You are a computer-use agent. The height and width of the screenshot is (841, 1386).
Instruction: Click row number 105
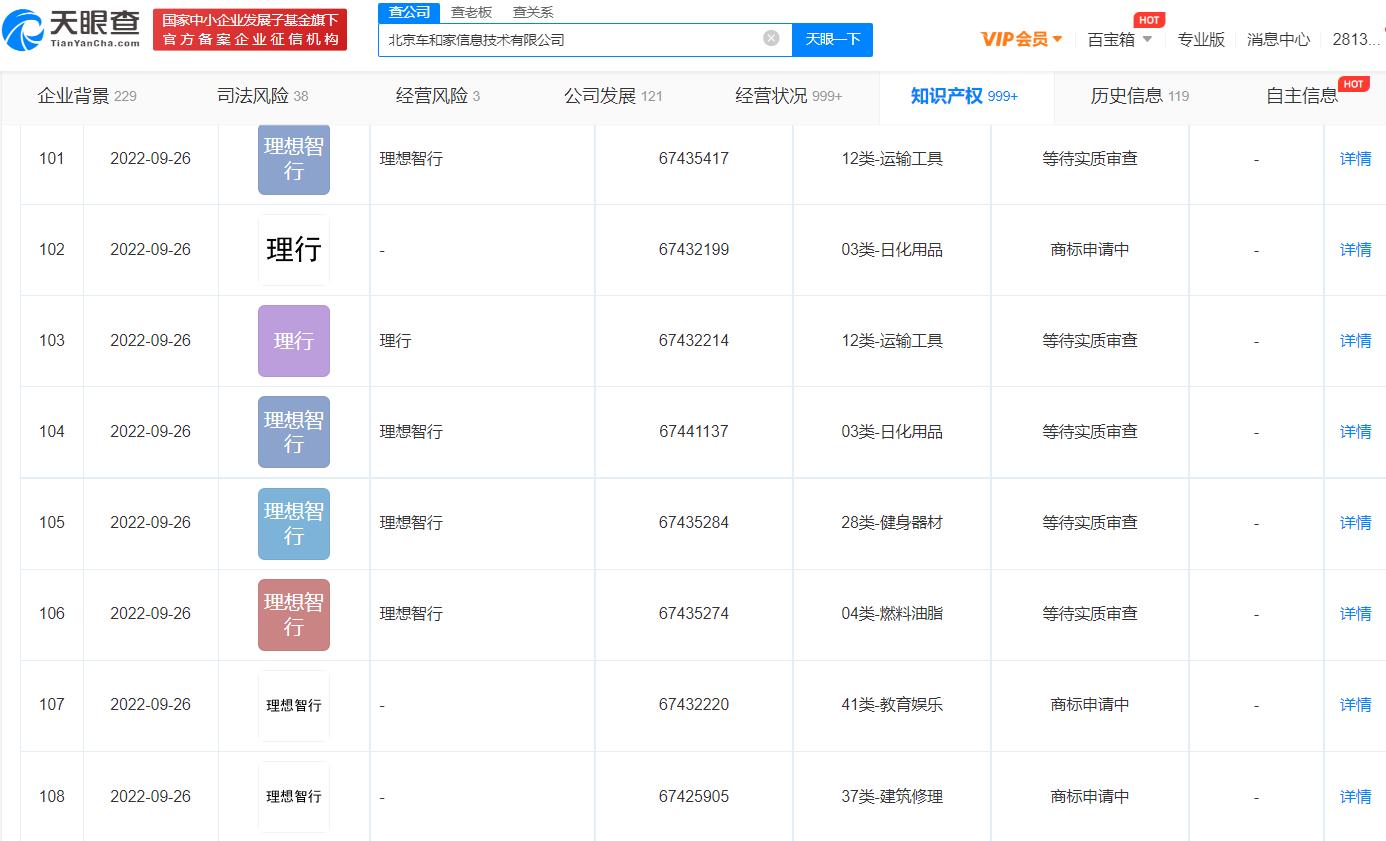[x=52, y=523]
